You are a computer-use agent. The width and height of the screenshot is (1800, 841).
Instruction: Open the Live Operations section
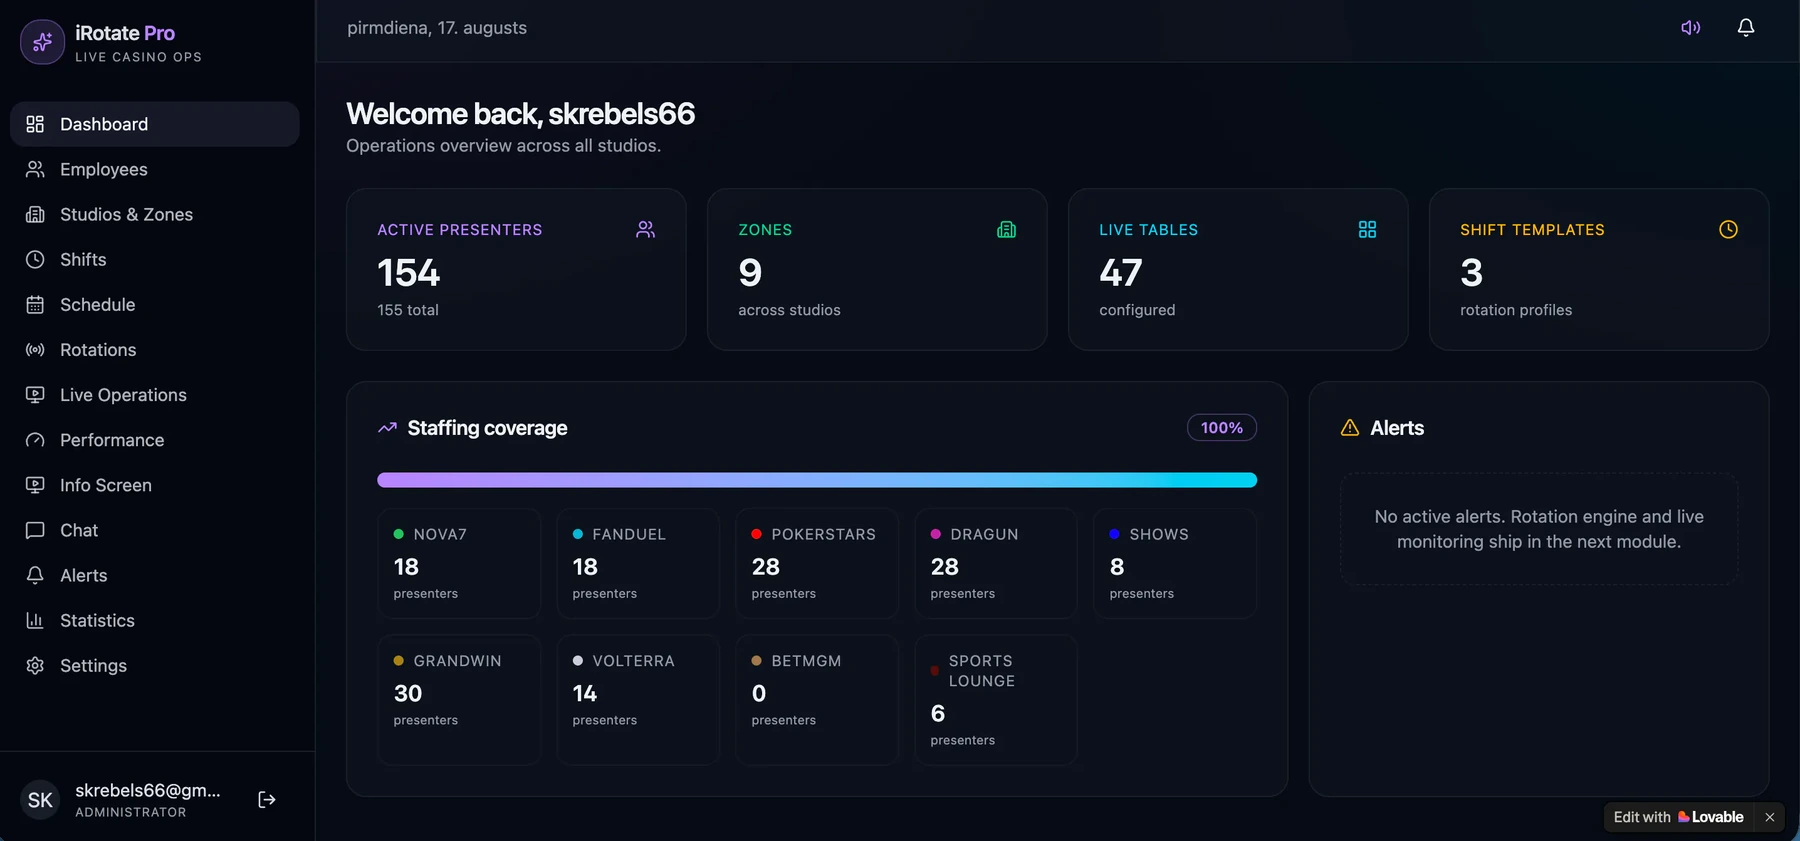tap(155, 395)
